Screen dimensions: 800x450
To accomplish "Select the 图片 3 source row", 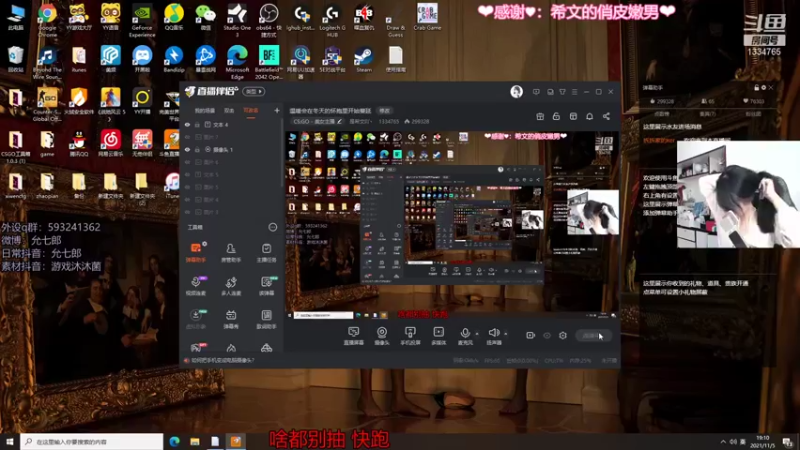I will click(231, 212).
